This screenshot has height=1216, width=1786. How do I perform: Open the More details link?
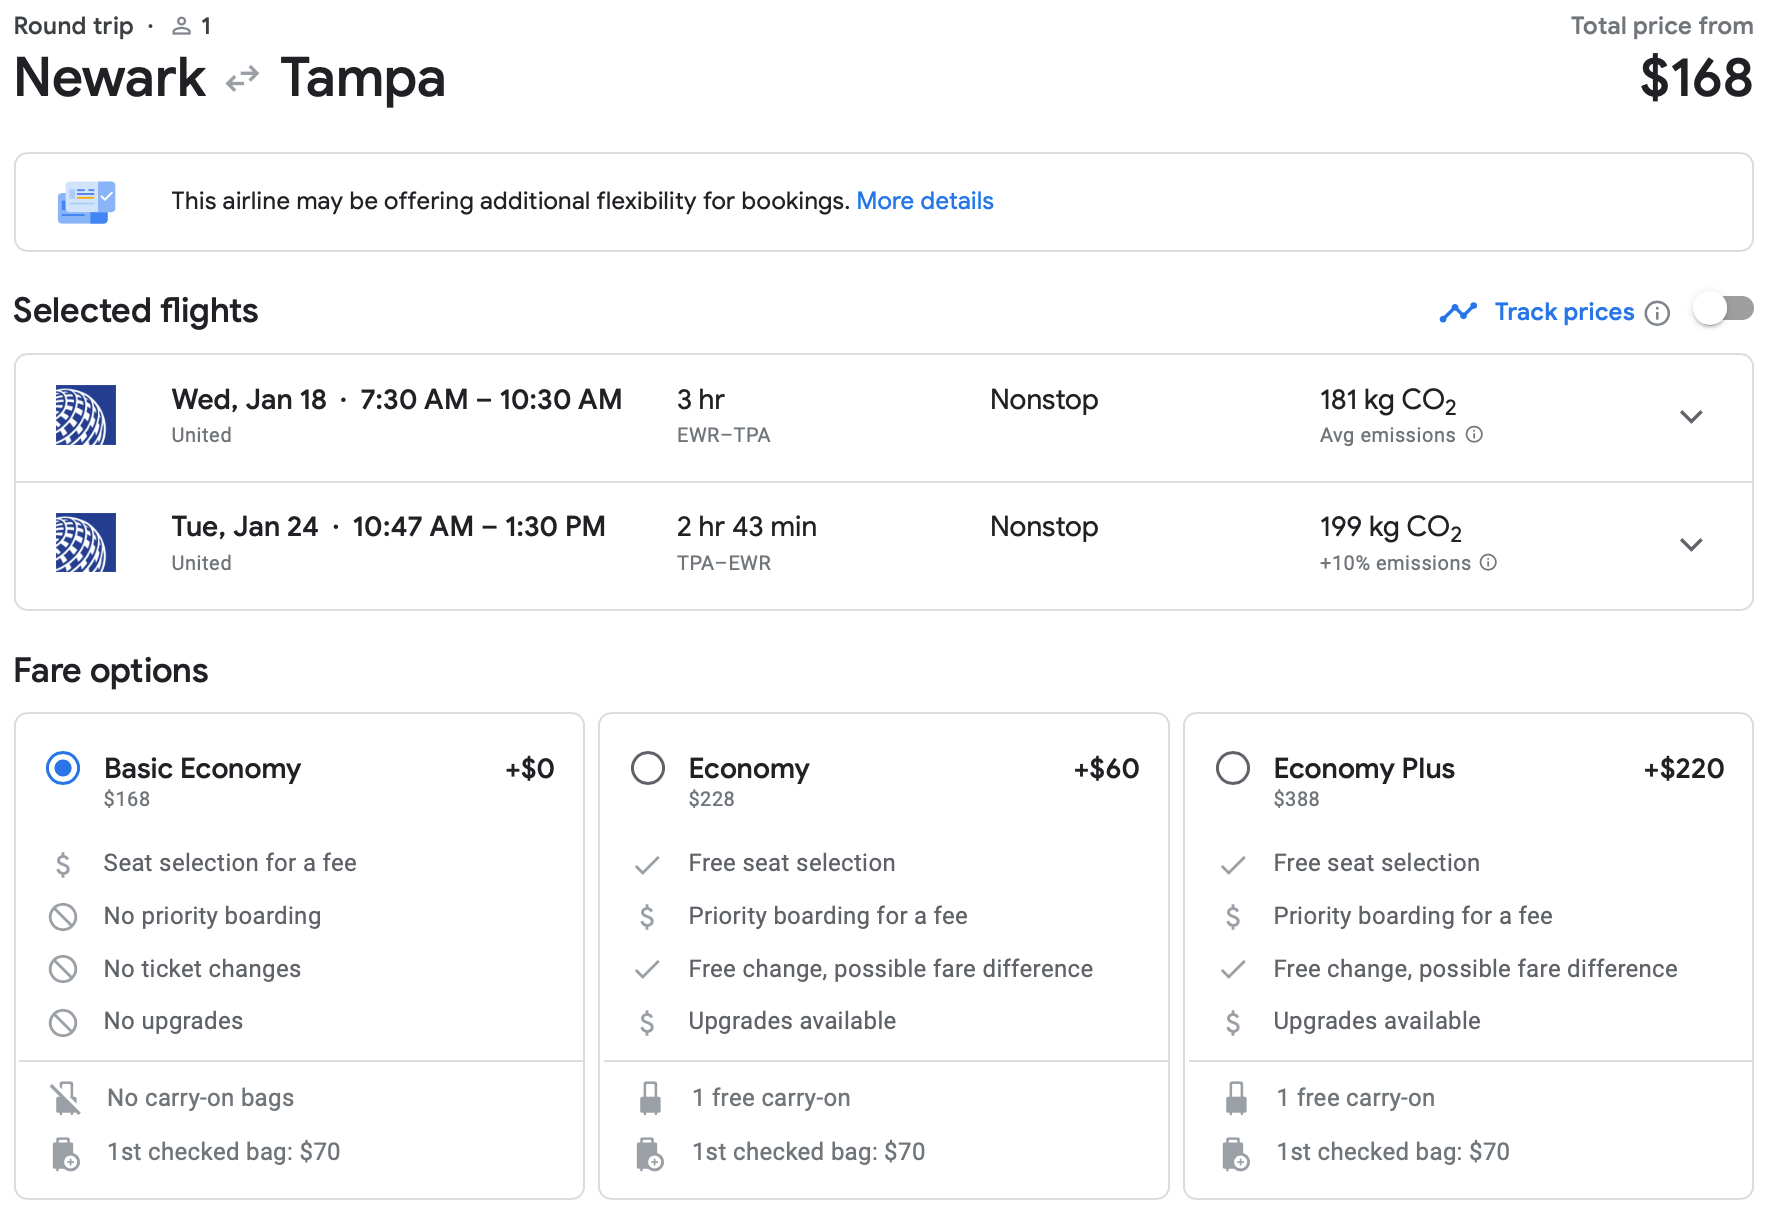click(924, 201)
